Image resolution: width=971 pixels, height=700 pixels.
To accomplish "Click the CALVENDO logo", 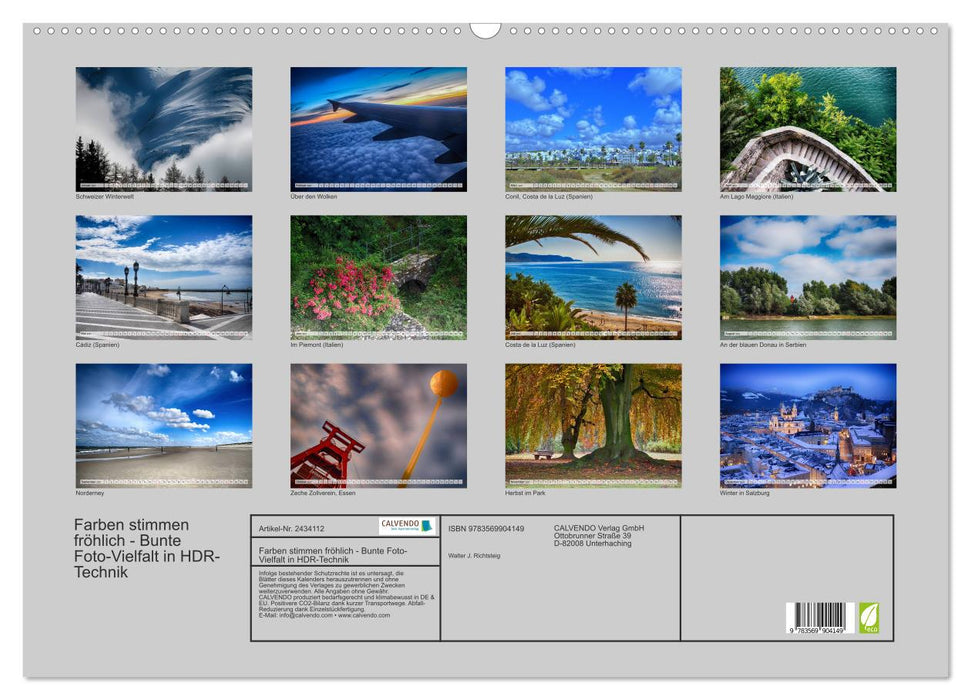I will pos(408,526).
